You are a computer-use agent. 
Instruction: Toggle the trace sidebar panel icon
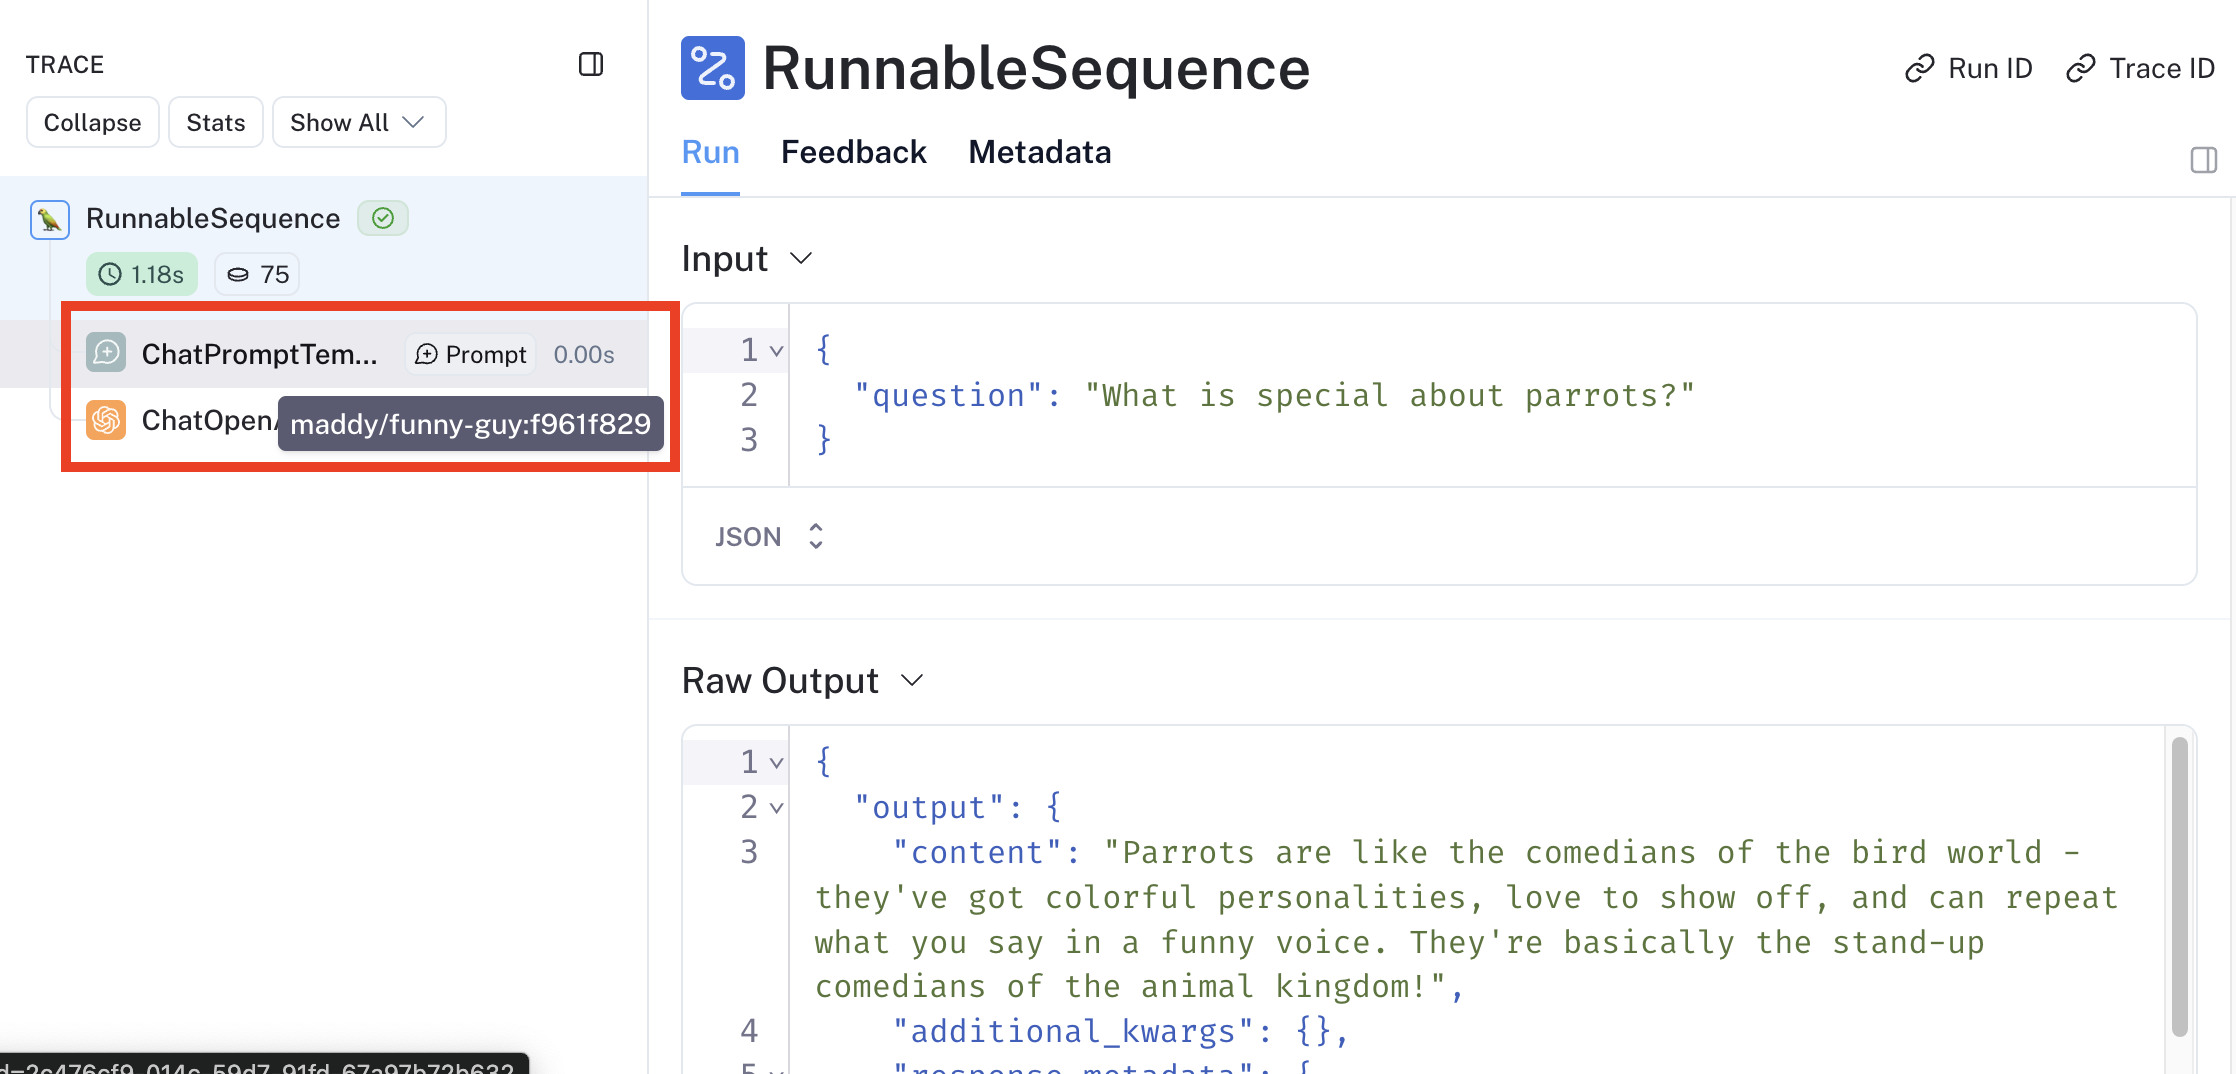591,65
